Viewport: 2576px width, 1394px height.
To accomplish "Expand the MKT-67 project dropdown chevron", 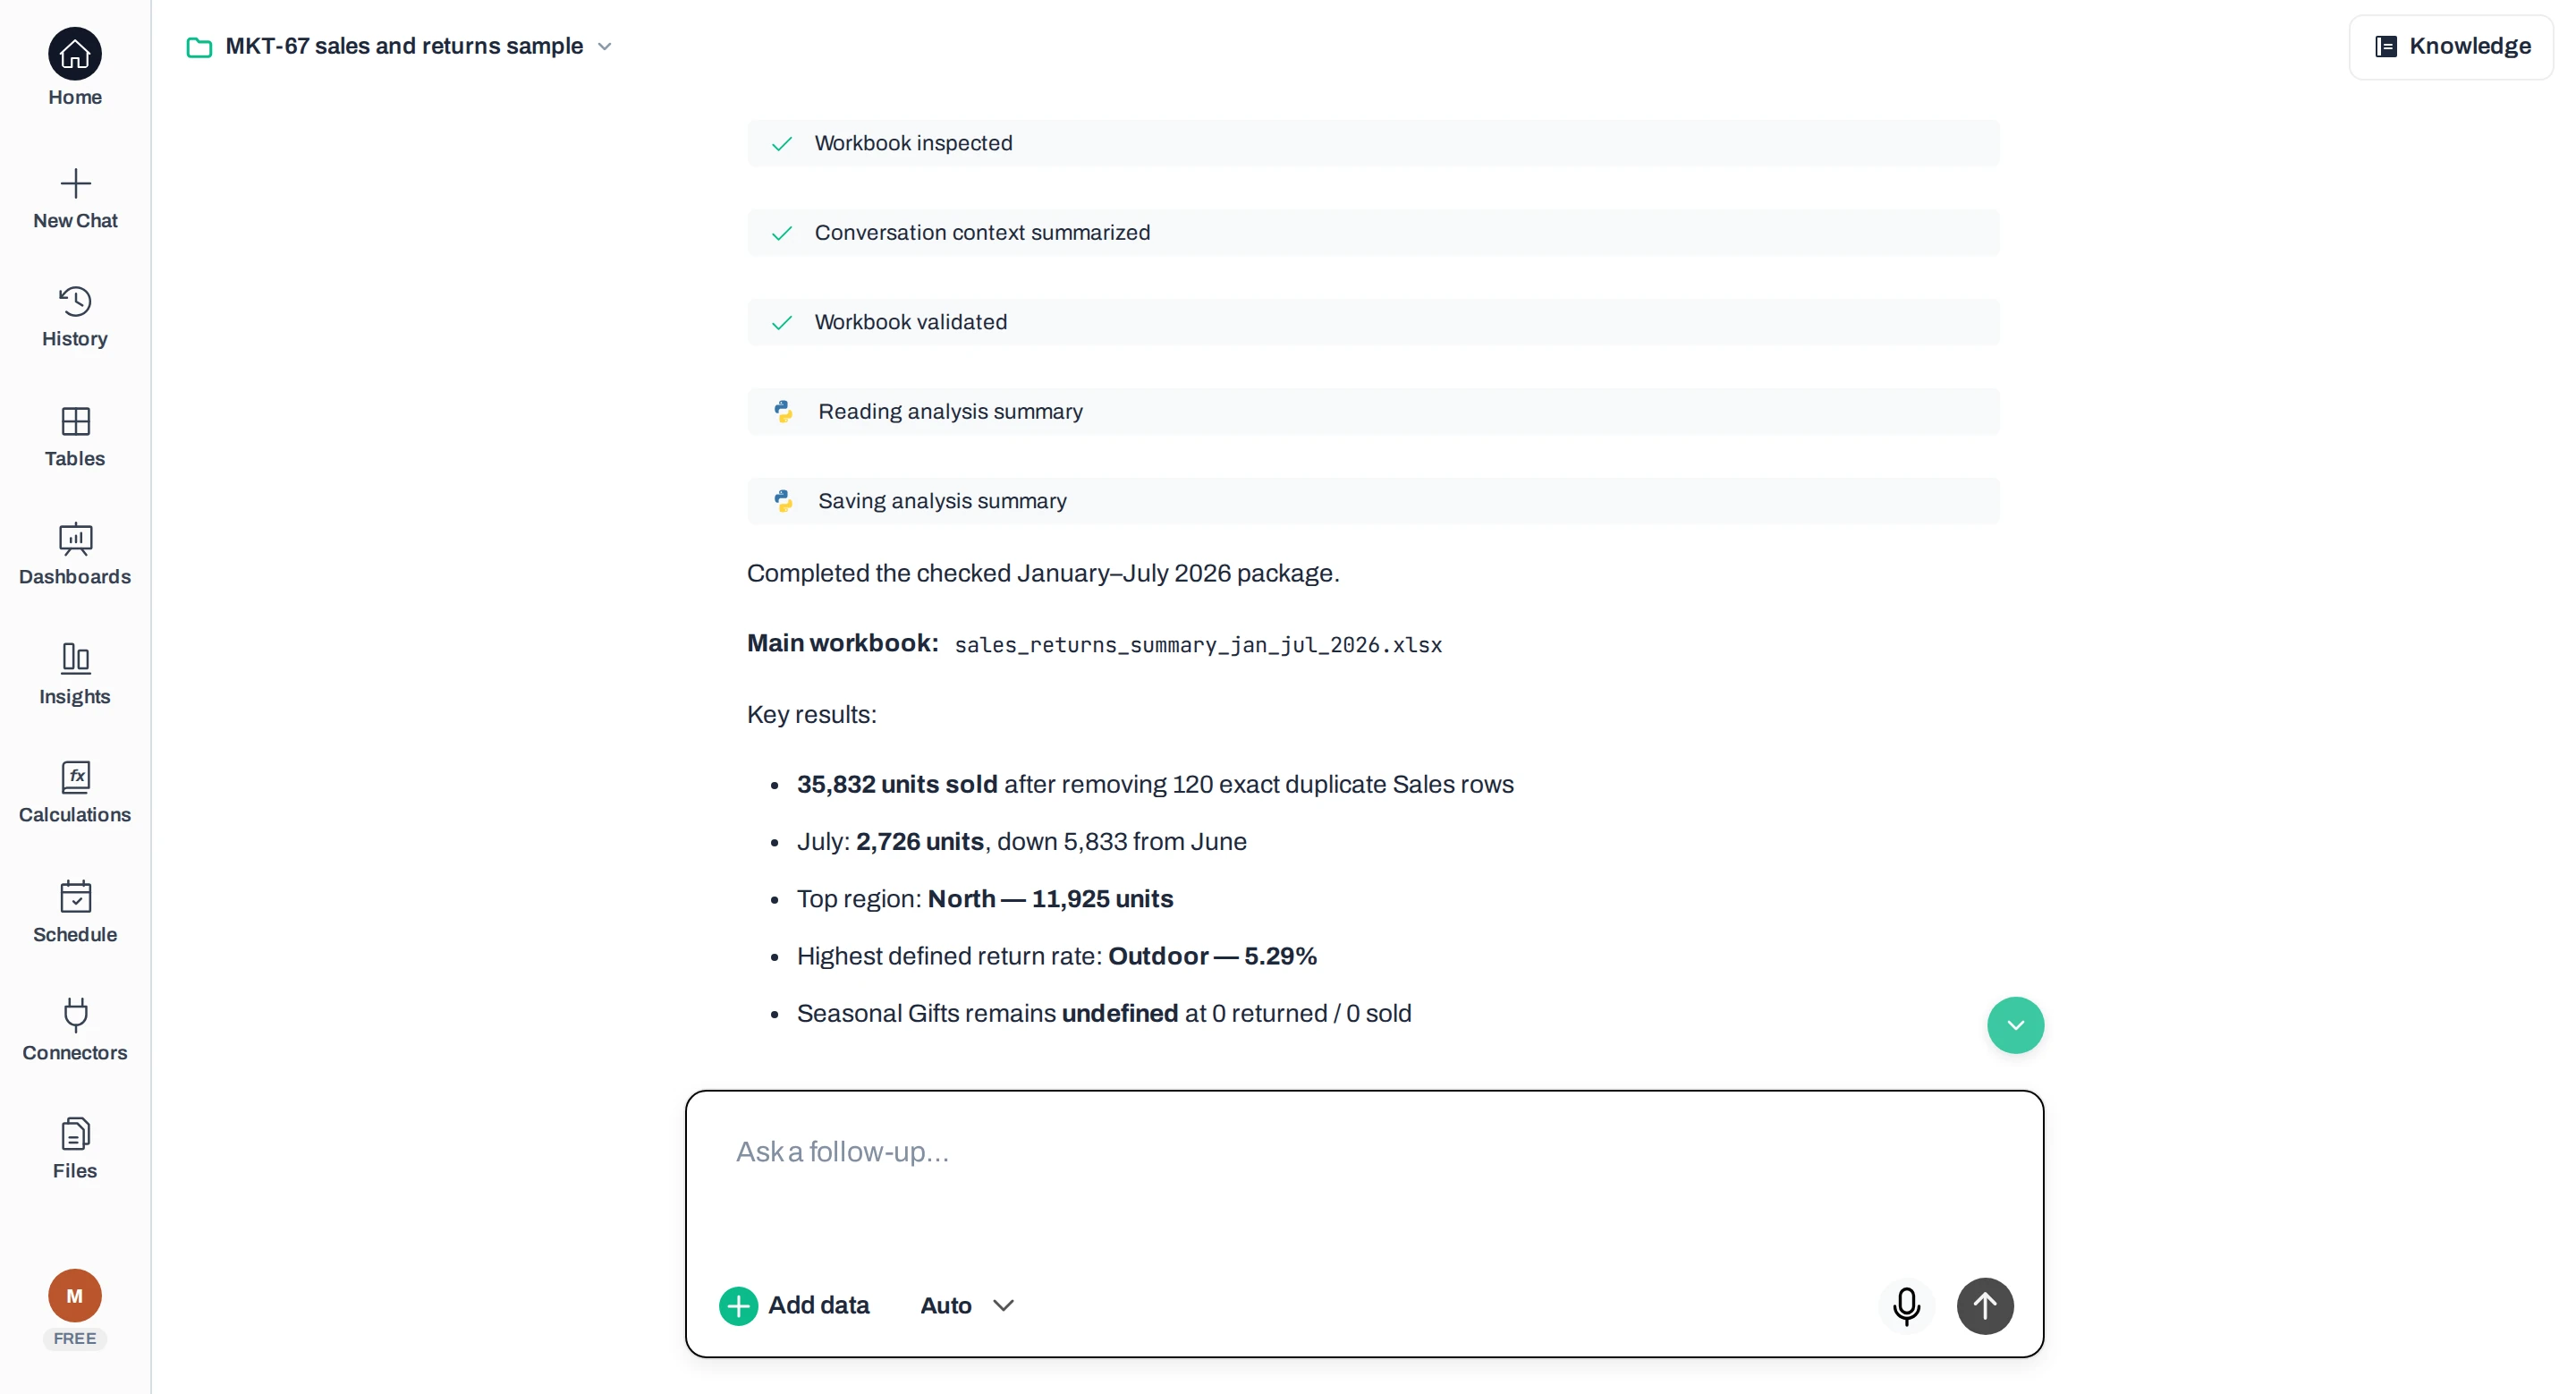I will (604, 47).
